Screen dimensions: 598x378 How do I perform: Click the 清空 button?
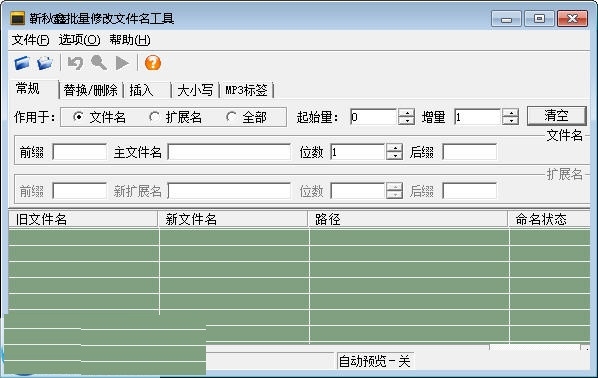pos(556,116)
